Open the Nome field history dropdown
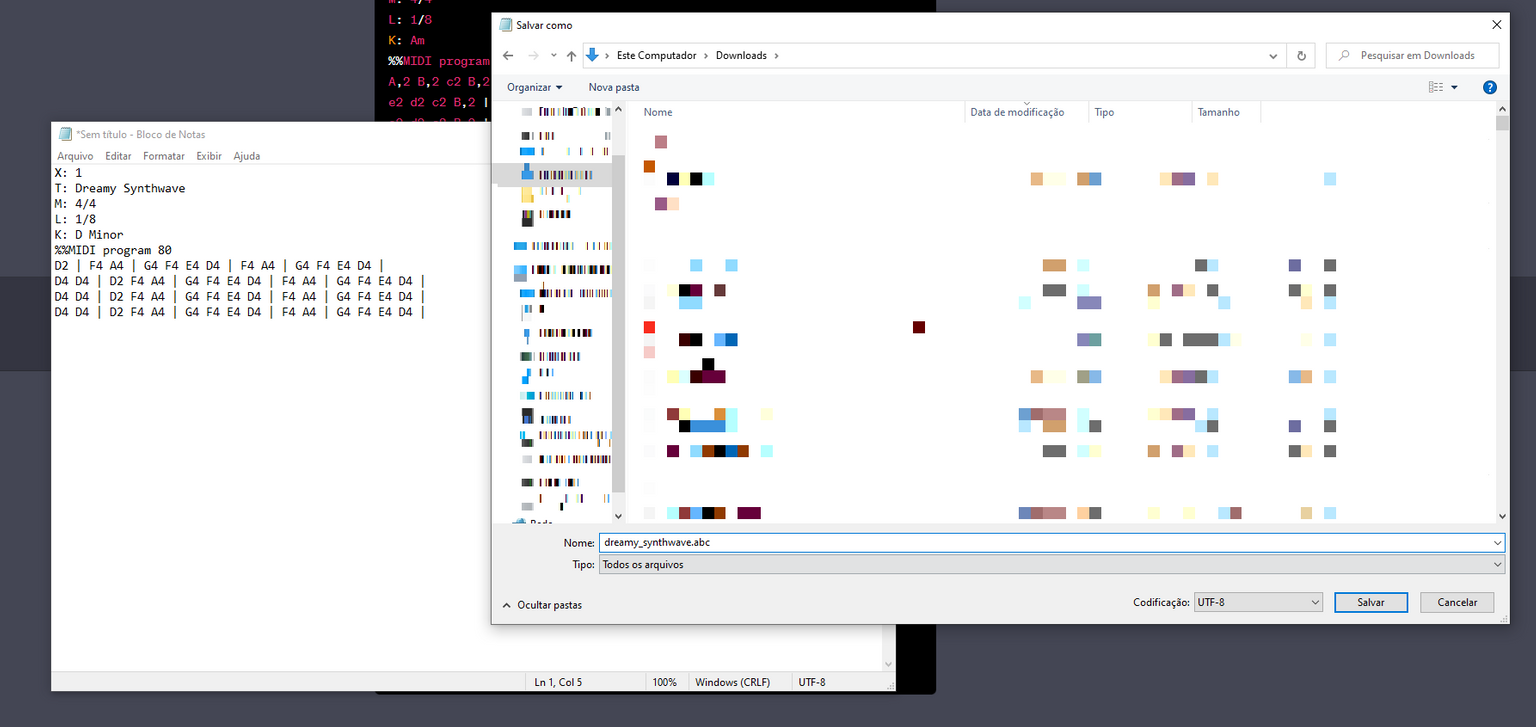The height and width of the screenshot is (727, 1536). pos(1497,542)
